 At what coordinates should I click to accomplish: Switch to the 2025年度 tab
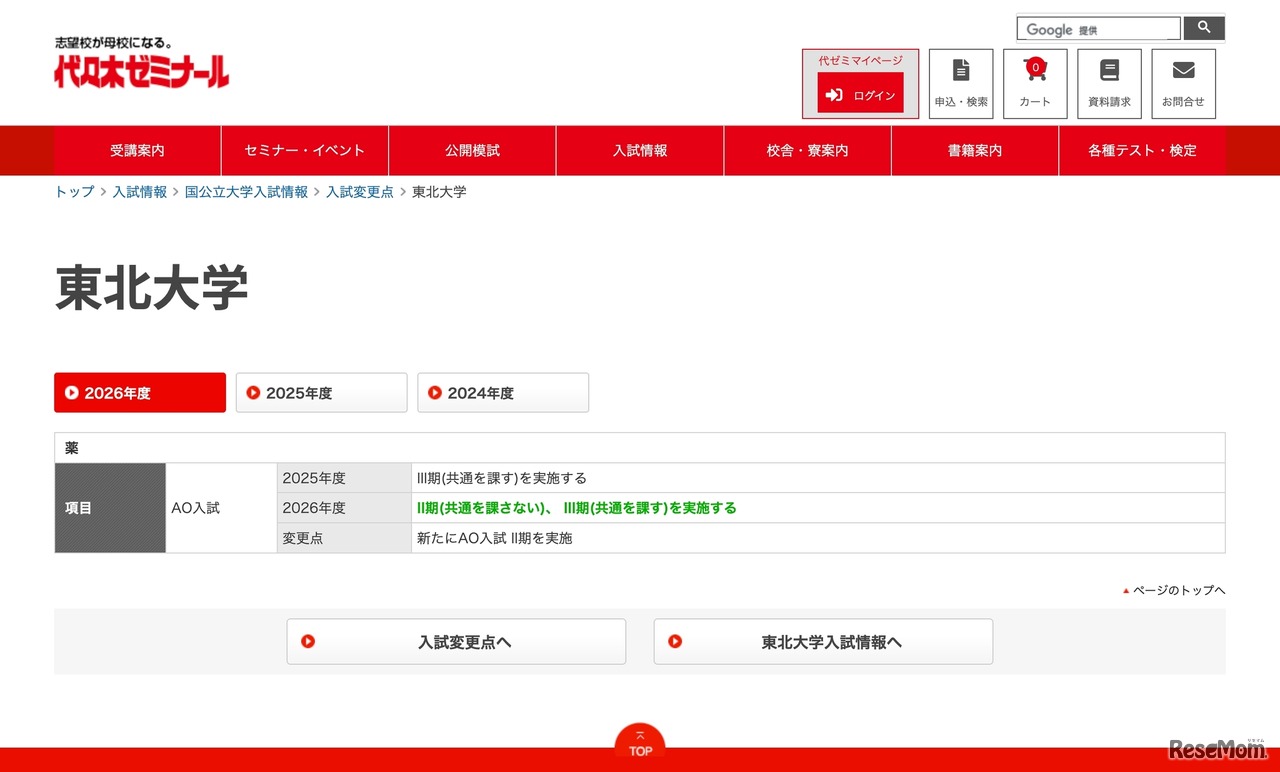click(x=321, y=393)
